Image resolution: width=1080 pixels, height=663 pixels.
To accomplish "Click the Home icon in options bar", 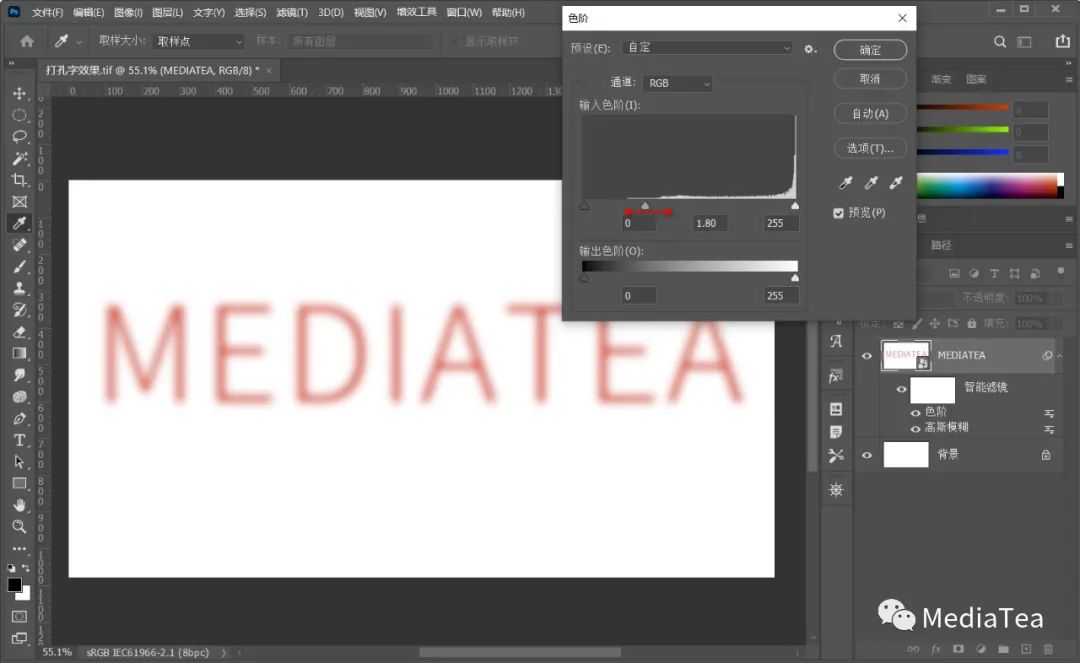I will point(27,41).
